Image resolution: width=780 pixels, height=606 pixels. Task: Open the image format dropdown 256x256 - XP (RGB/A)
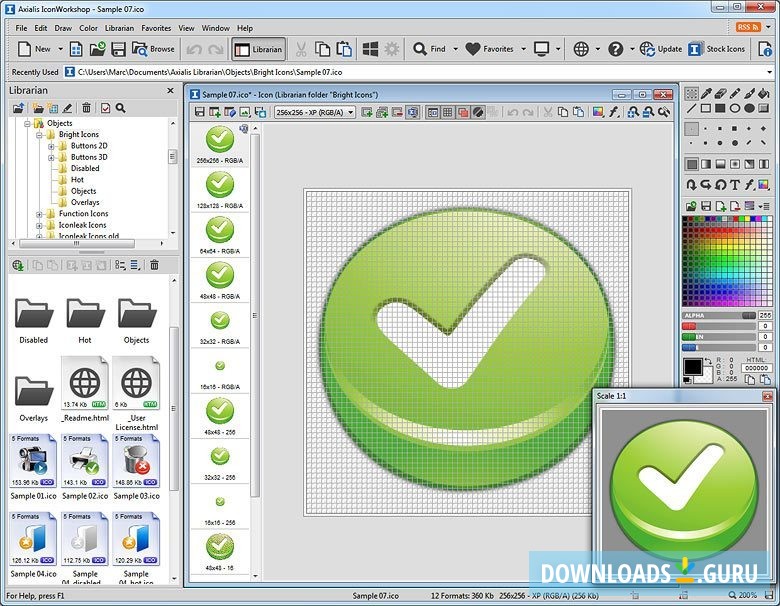point(315,112)
